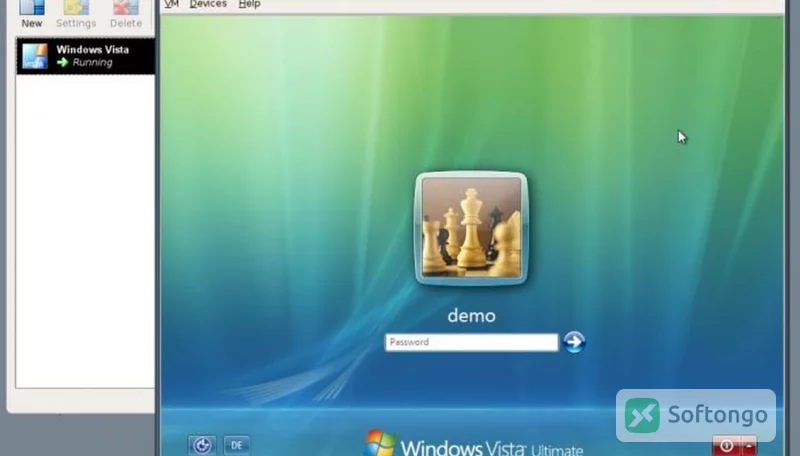Click the demo user chess picture
The image size is (800, 456).
point(471,228)
